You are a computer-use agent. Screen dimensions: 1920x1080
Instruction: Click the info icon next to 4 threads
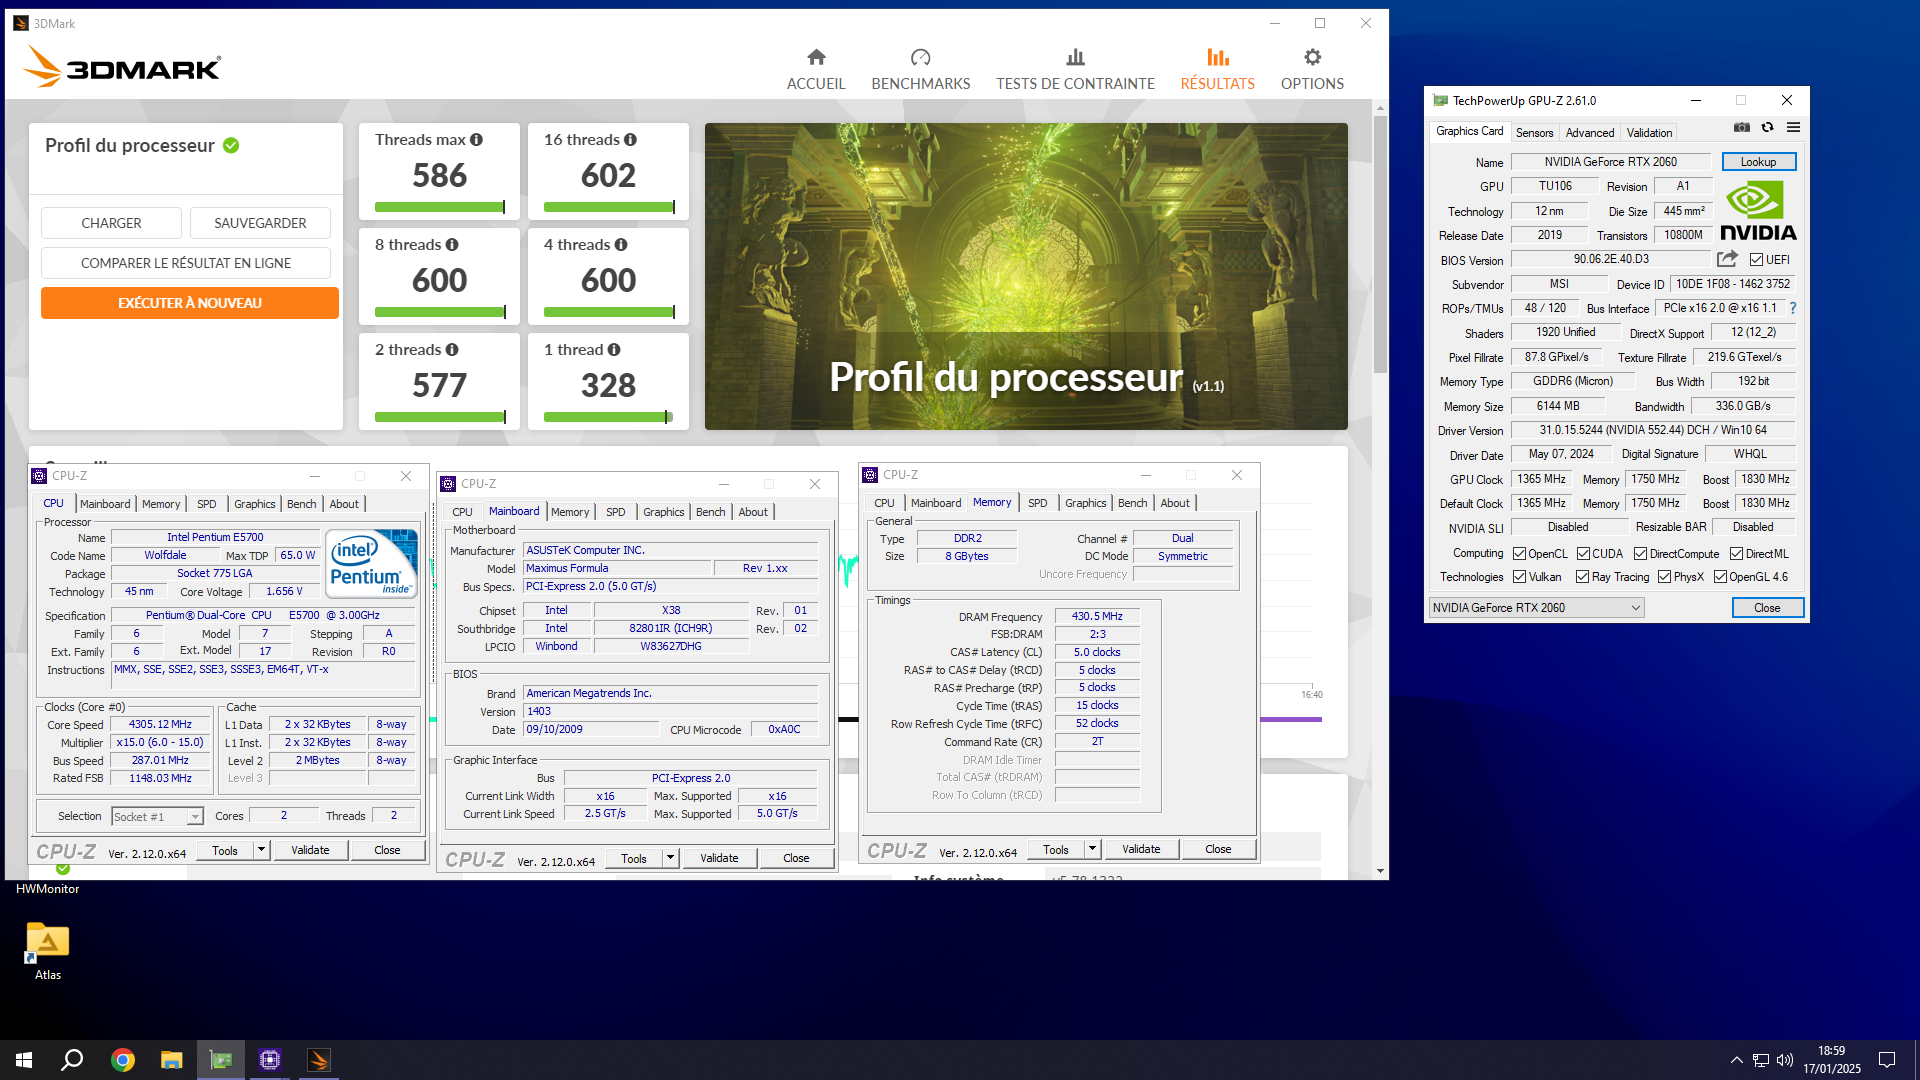coord(621,245)
